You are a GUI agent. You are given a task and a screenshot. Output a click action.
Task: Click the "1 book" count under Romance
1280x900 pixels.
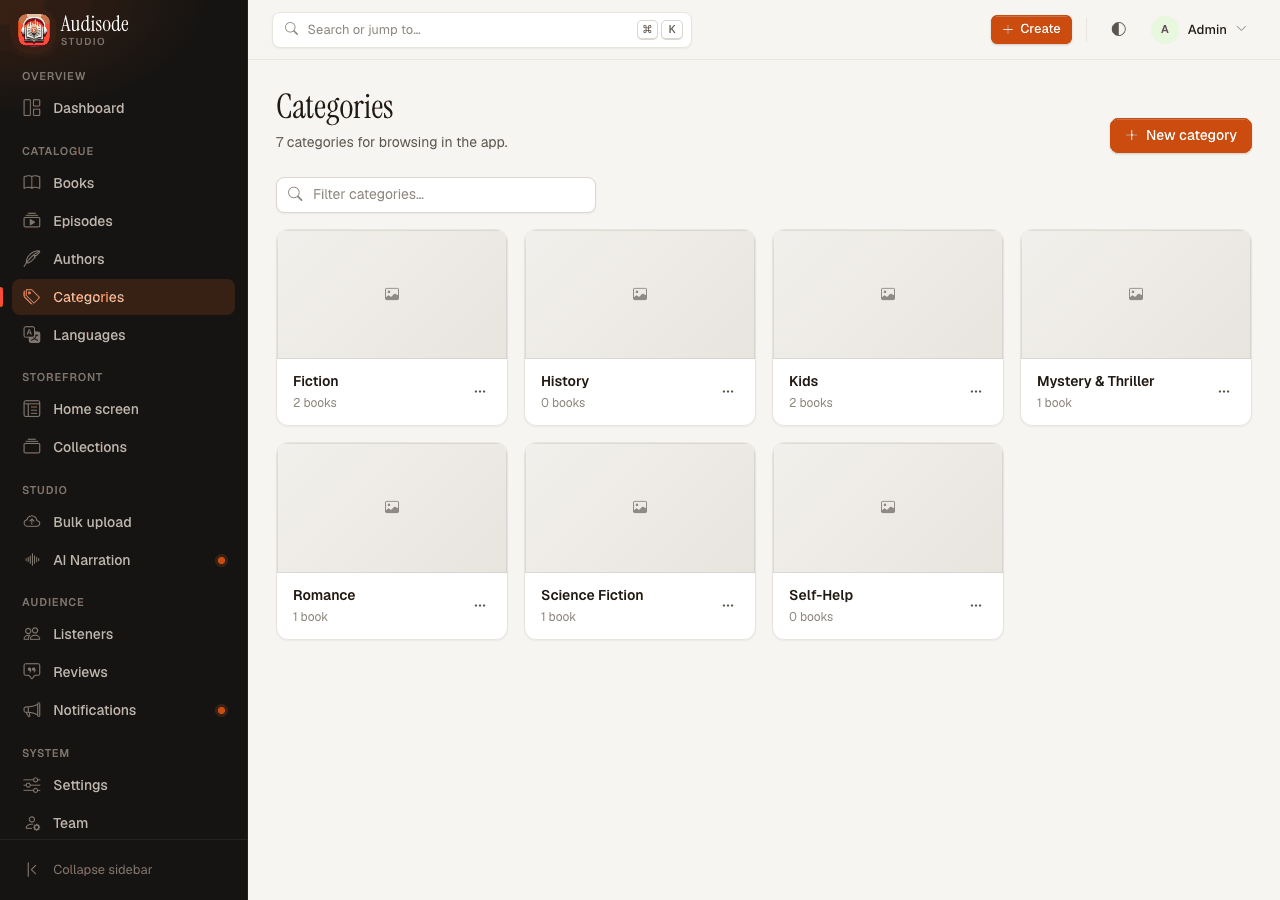tap(311, 617)
